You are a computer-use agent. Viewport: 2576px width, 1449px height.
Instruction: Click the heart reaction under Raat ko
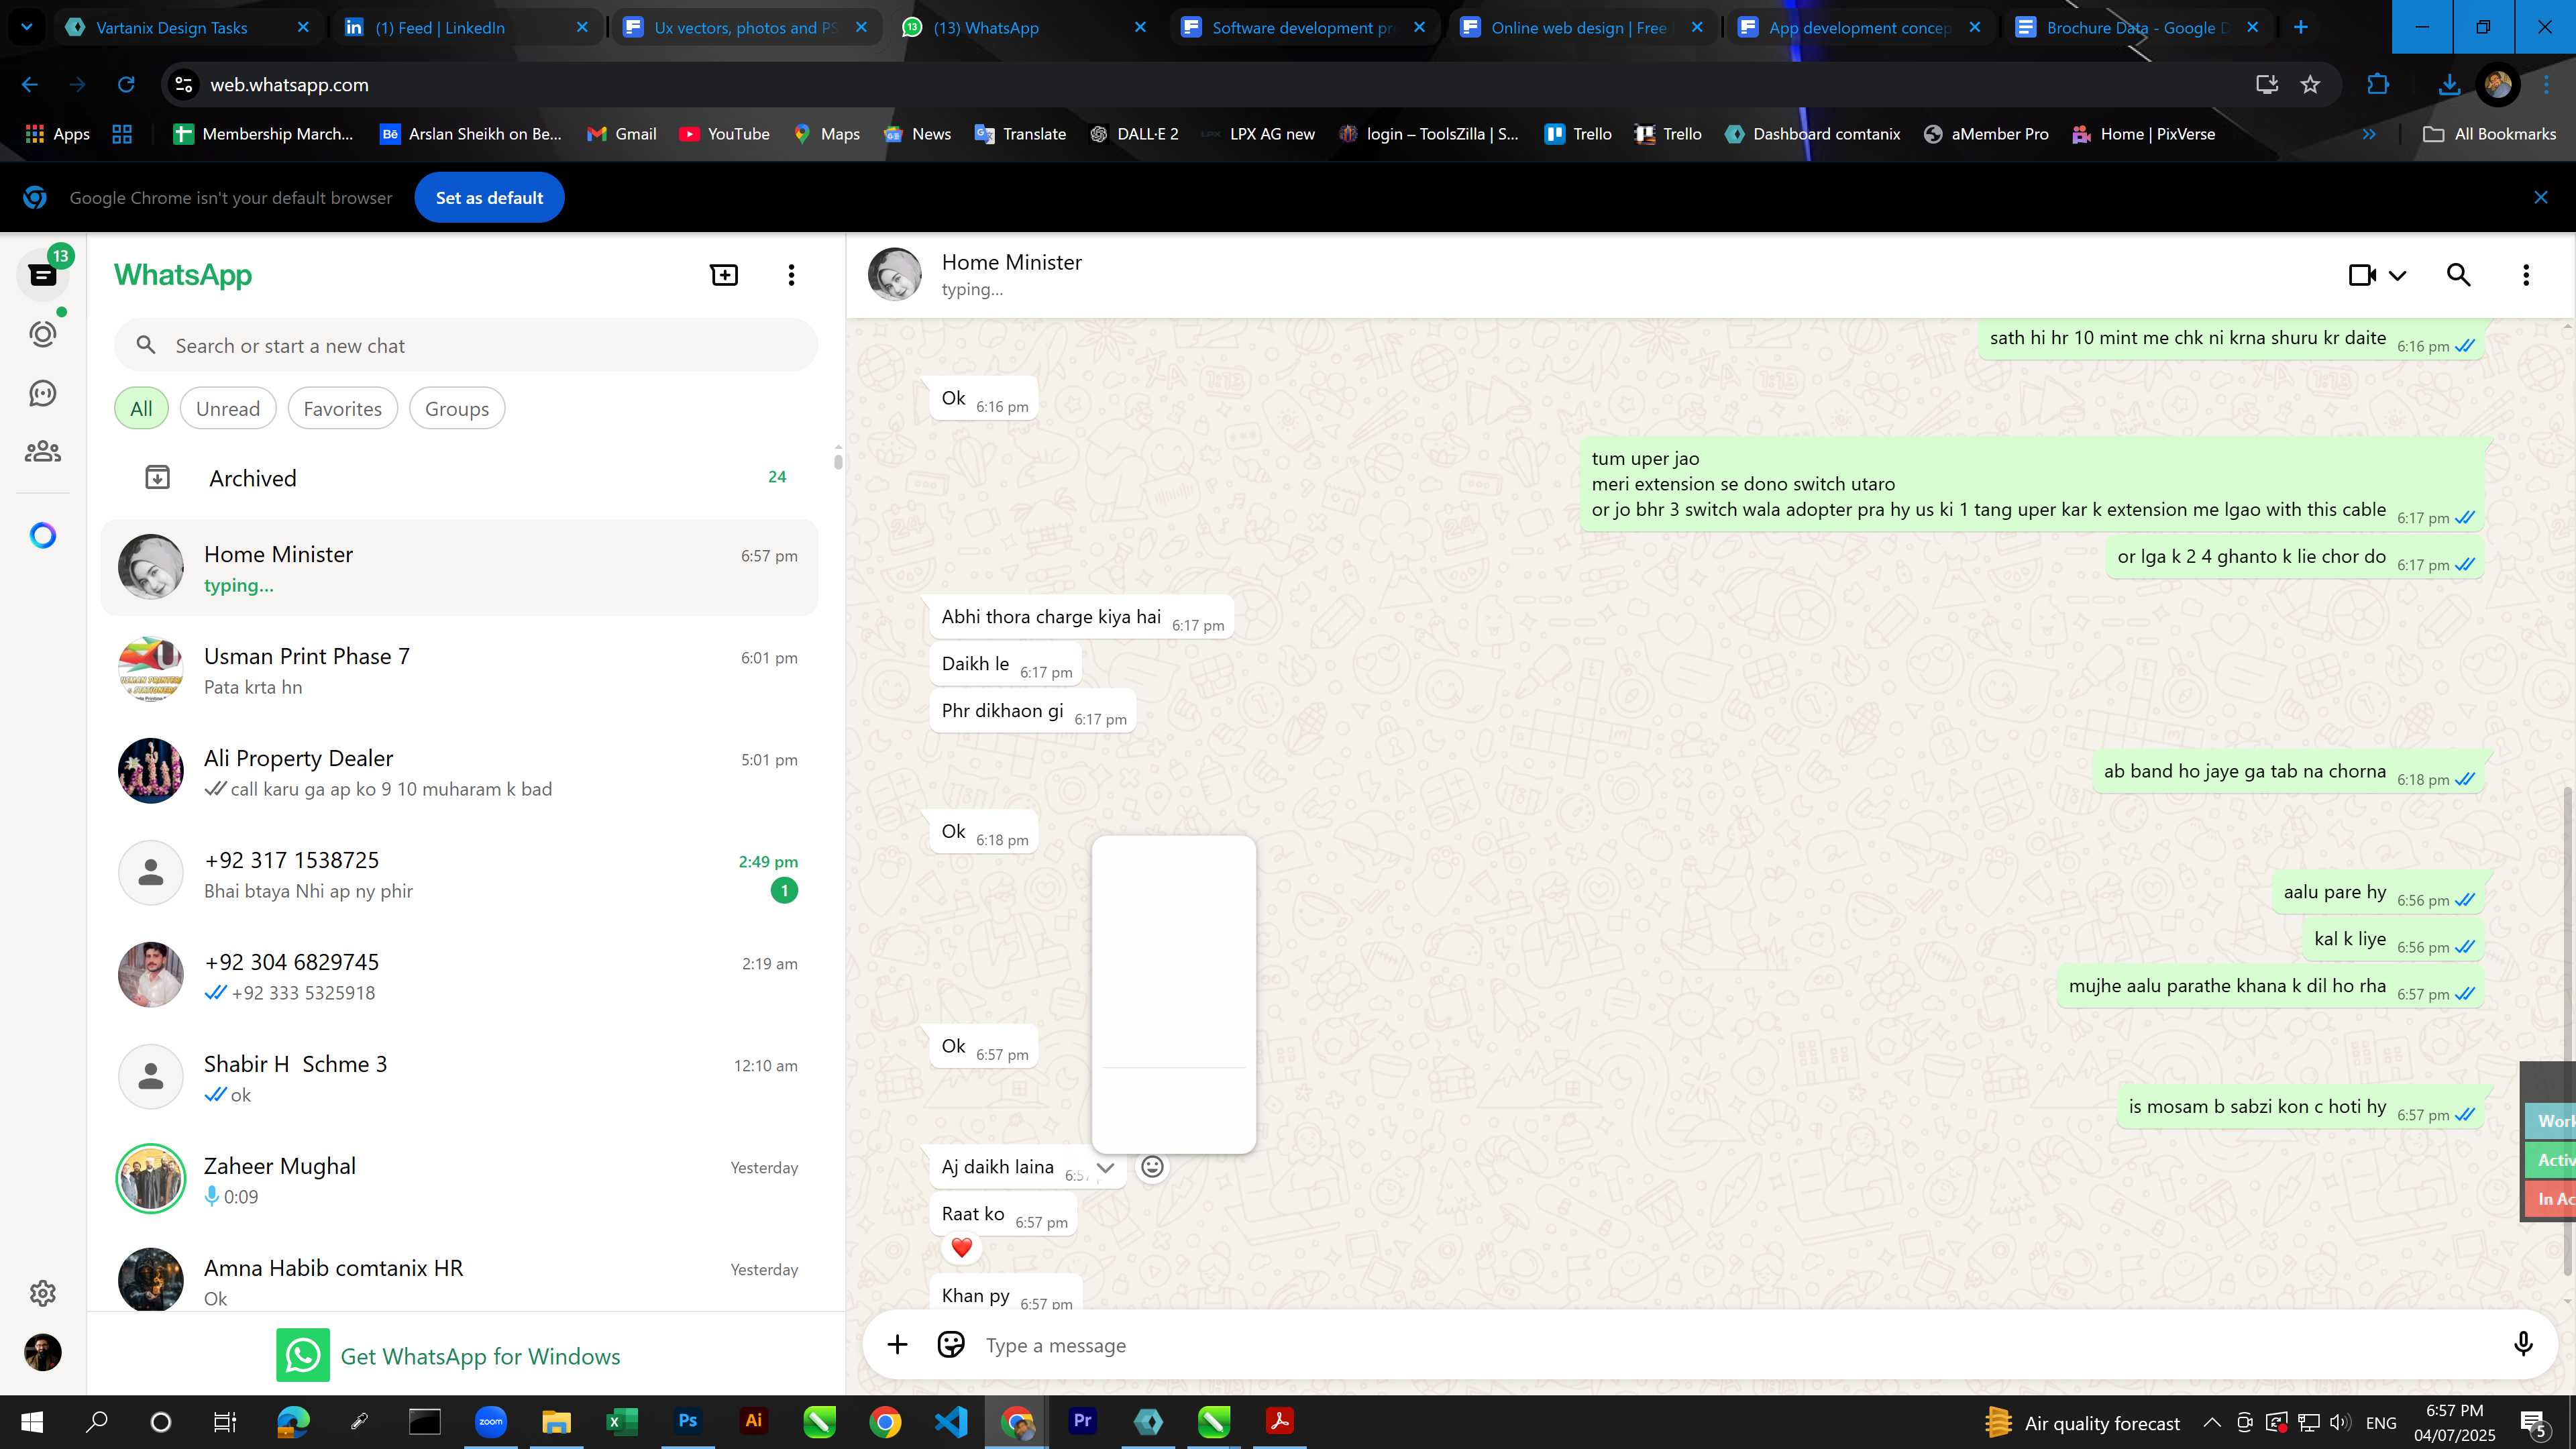point(961,1248)
